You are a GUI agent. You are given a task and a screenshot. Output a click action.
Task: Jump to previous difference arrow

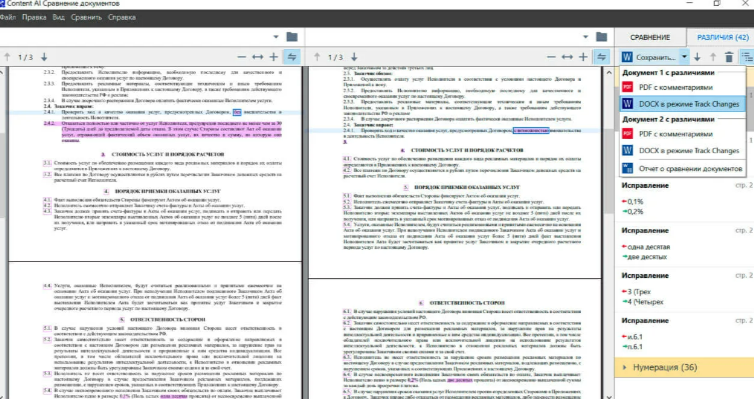point(713,57)
